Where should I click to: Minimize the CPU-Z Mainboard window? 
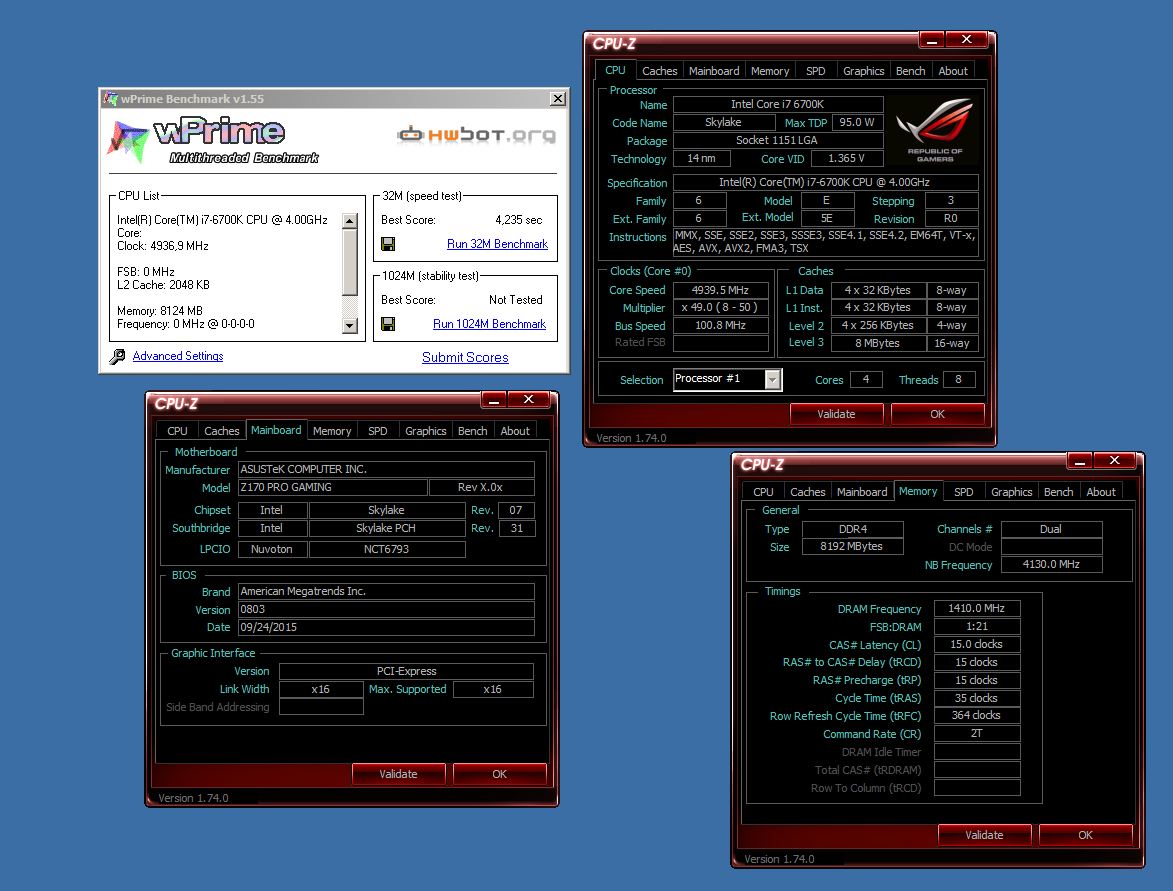(494, 400)
